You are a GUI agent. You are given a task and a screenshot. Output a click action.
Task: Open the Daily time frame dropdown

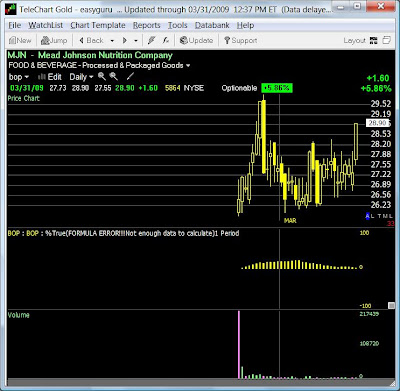pyautogui.click(x=81, y=77)
